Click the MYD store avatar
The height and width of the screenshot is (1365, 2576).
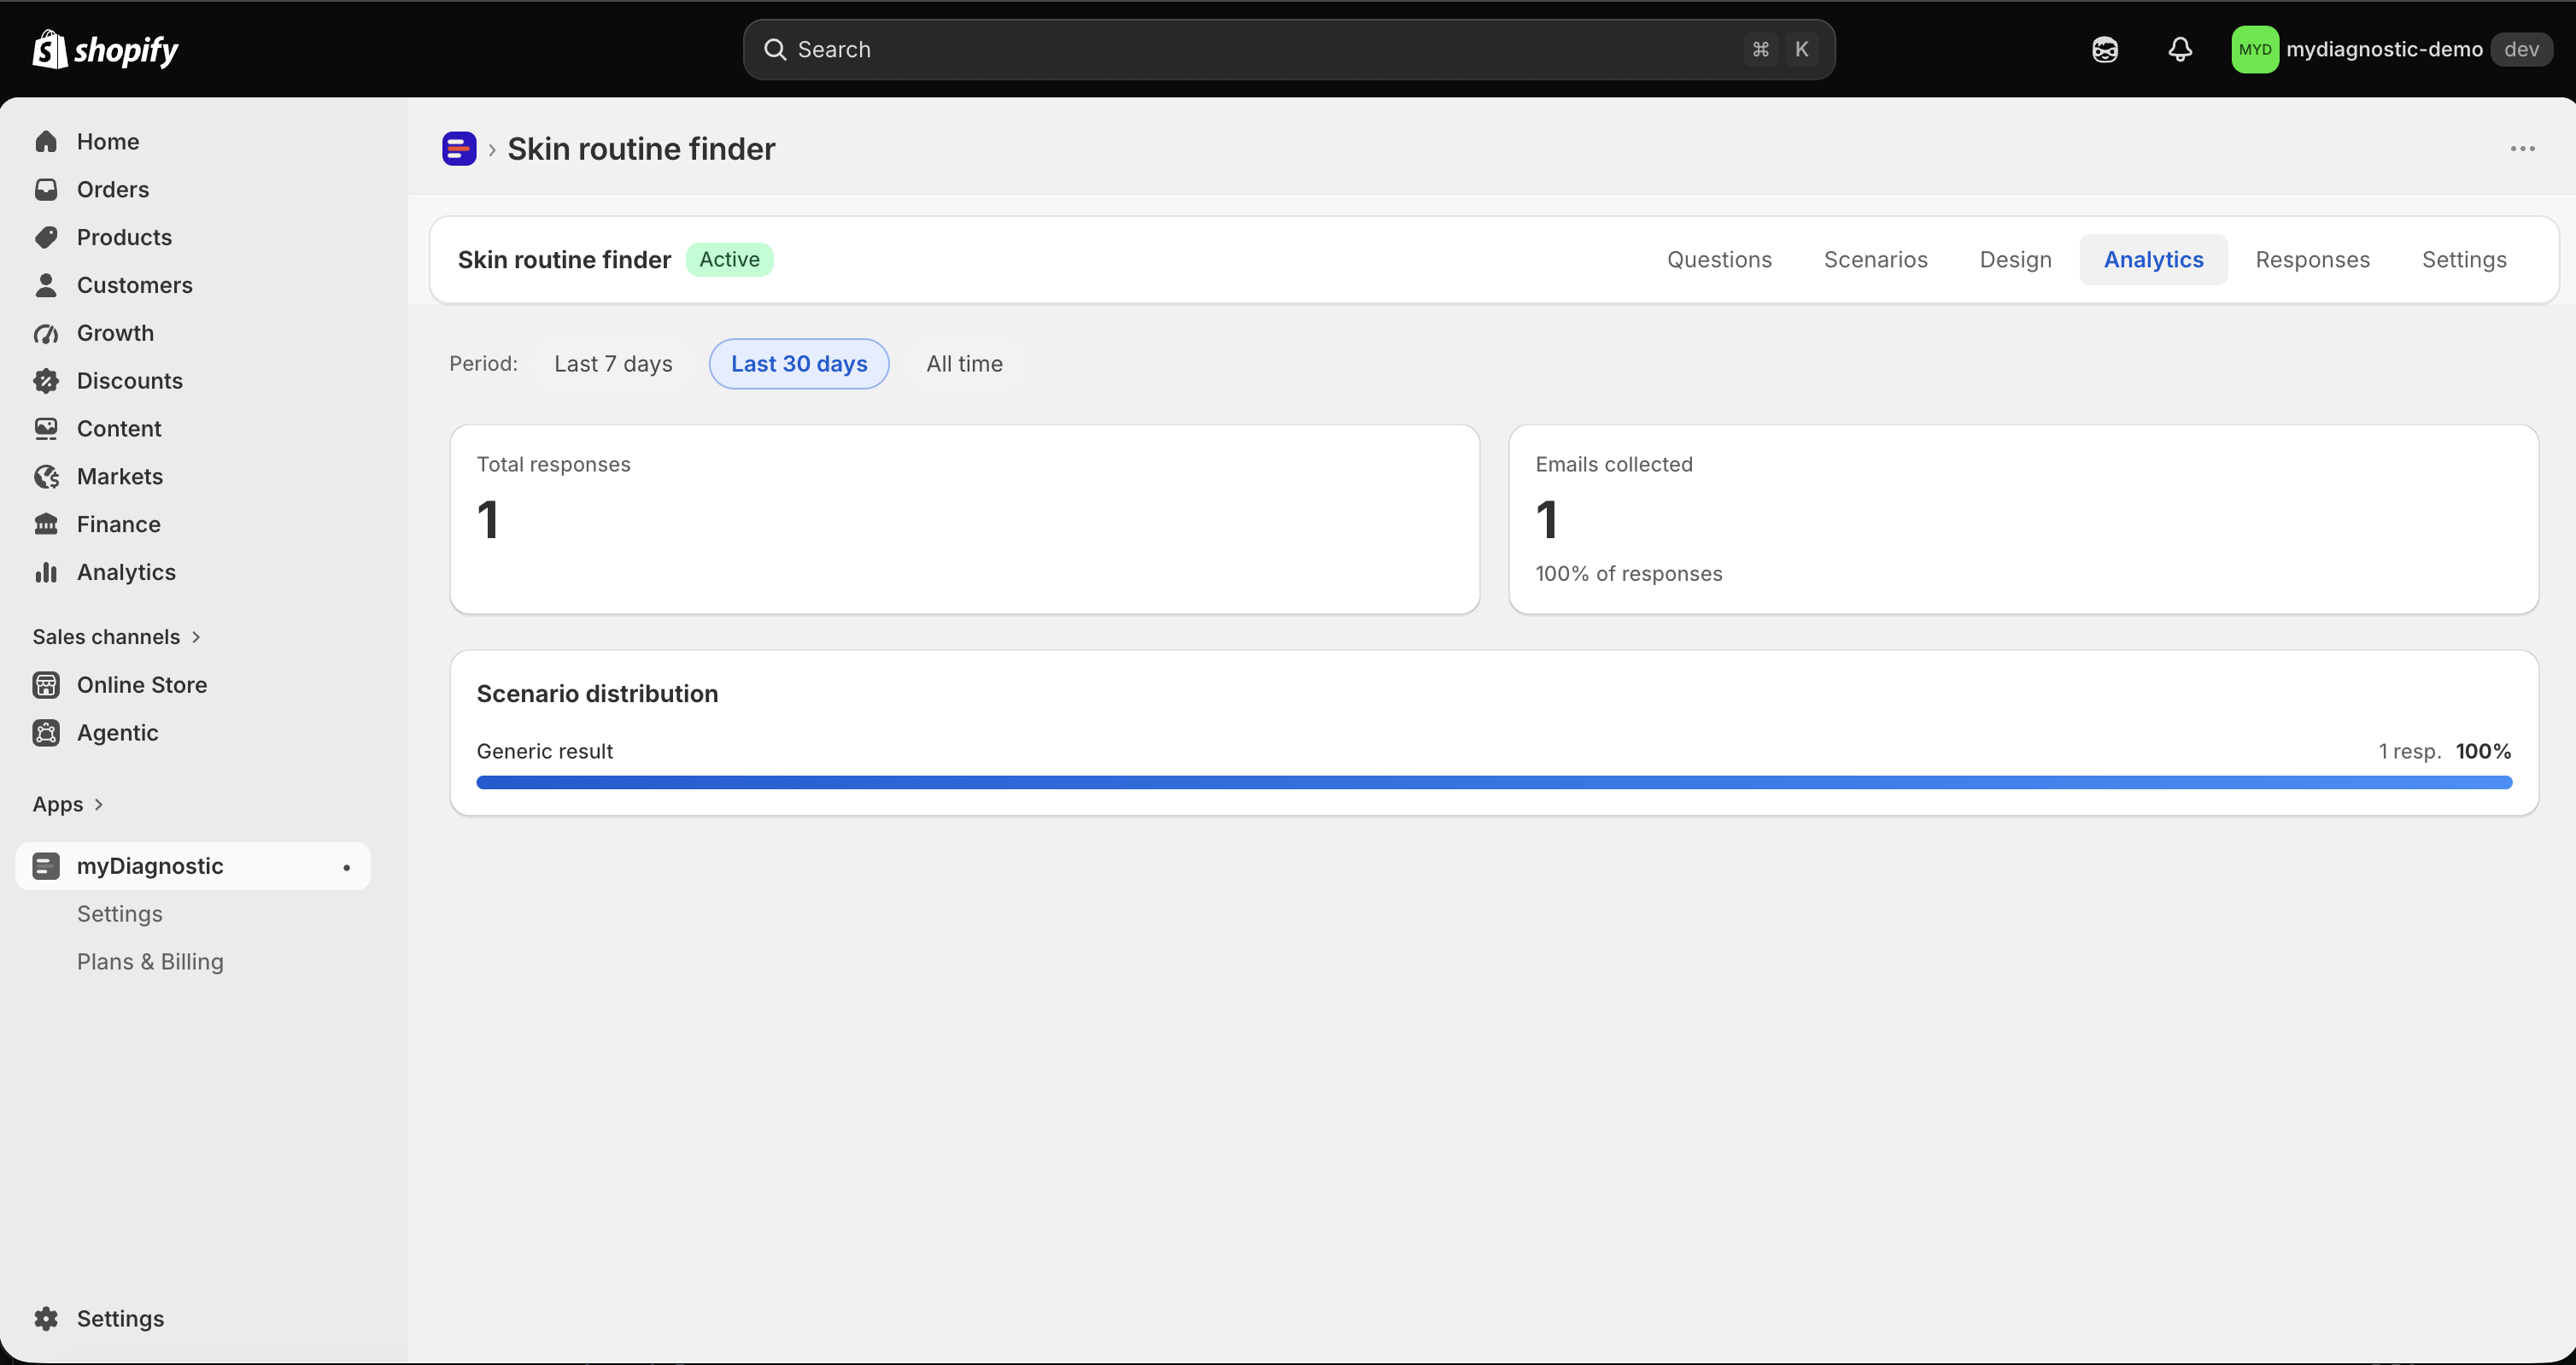[2254, 49]
